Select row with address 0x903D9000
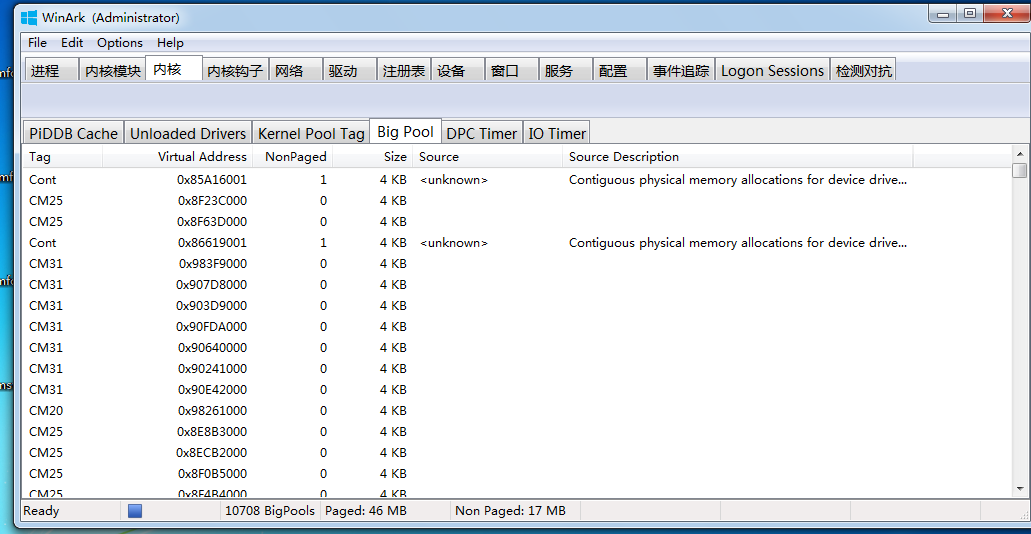This screenshot has width=1031, height=534. [x=517, y=306]
